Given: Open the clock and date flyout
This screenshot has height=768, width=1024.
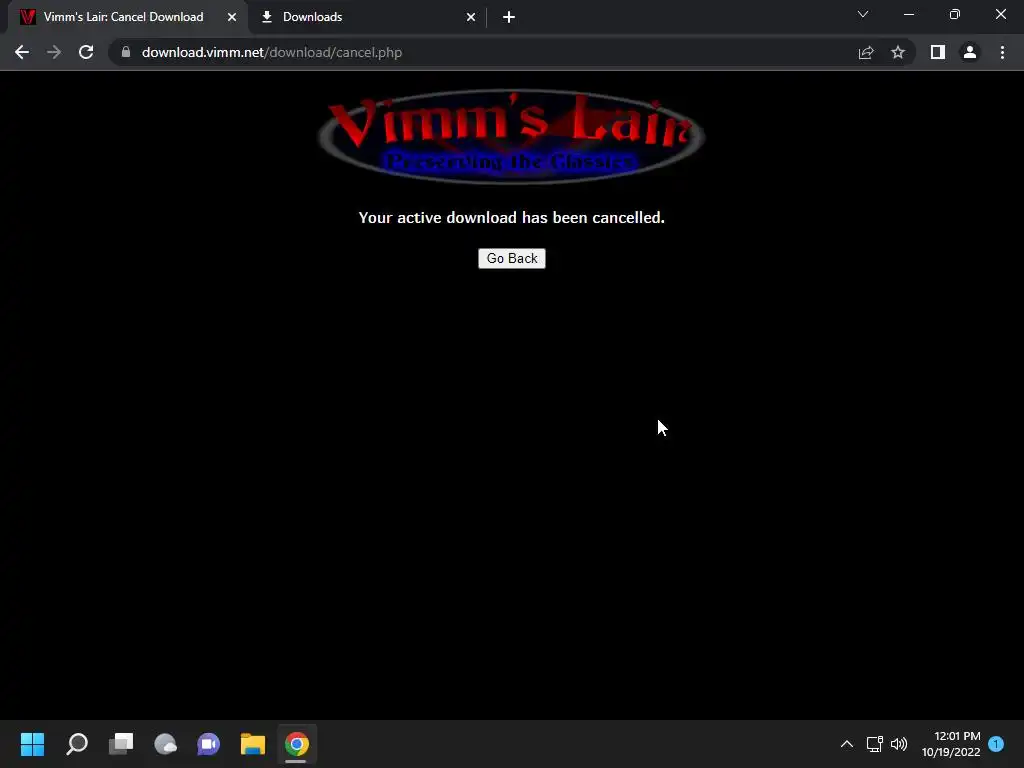Looking at the screenshot, I should pyautogui.click(x=951, y=744).
